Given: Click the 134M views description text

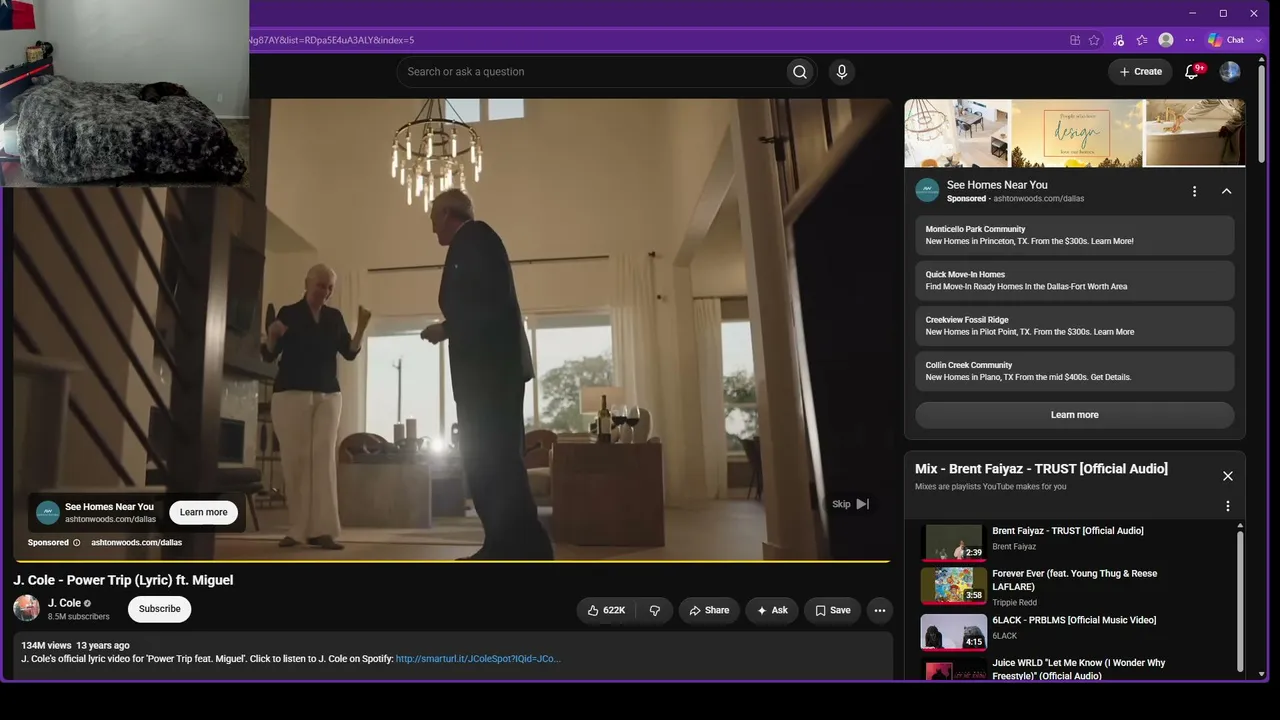Looking at the screenshot, I should [75, 646].
